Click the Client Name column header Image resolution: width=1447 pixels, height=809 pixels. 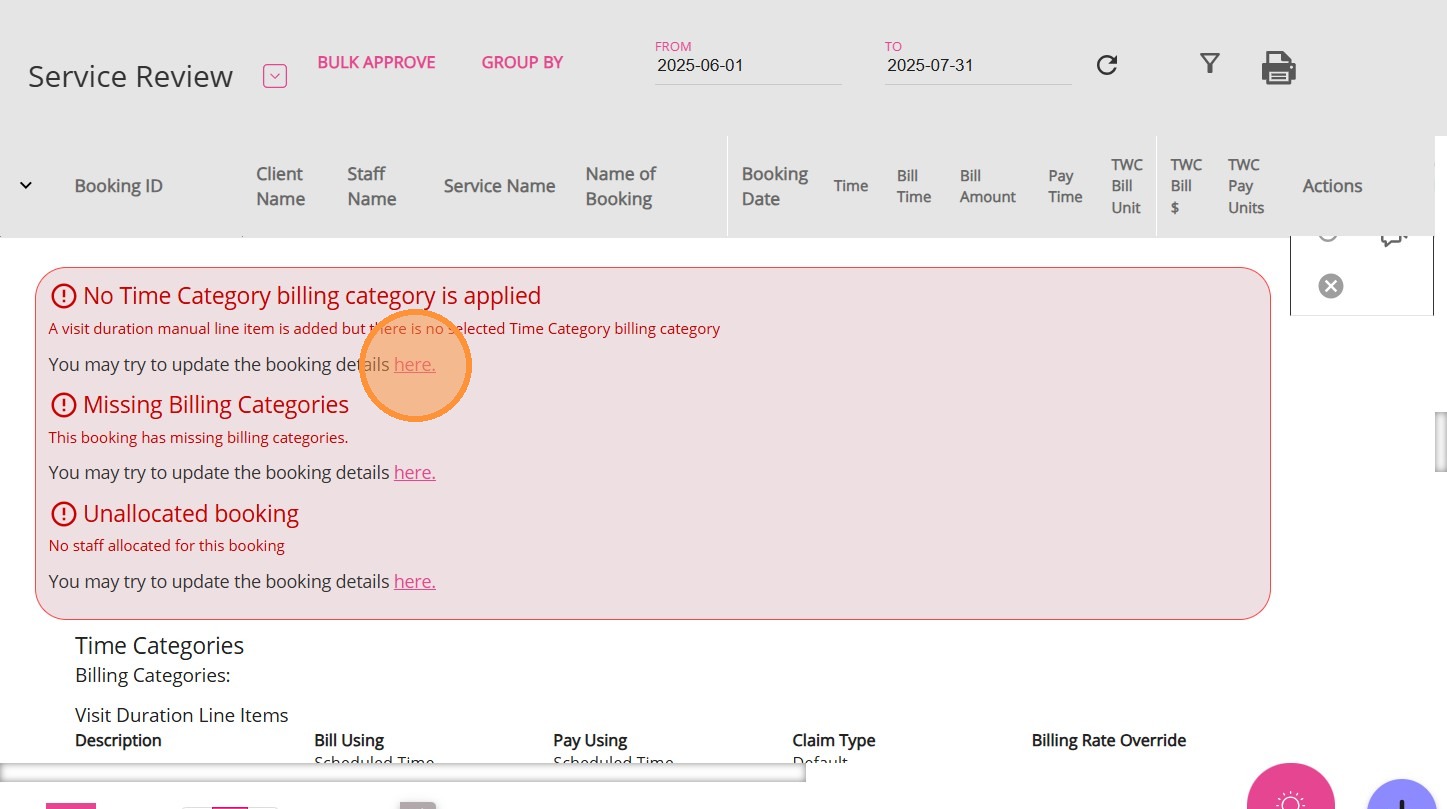(280, 186)
